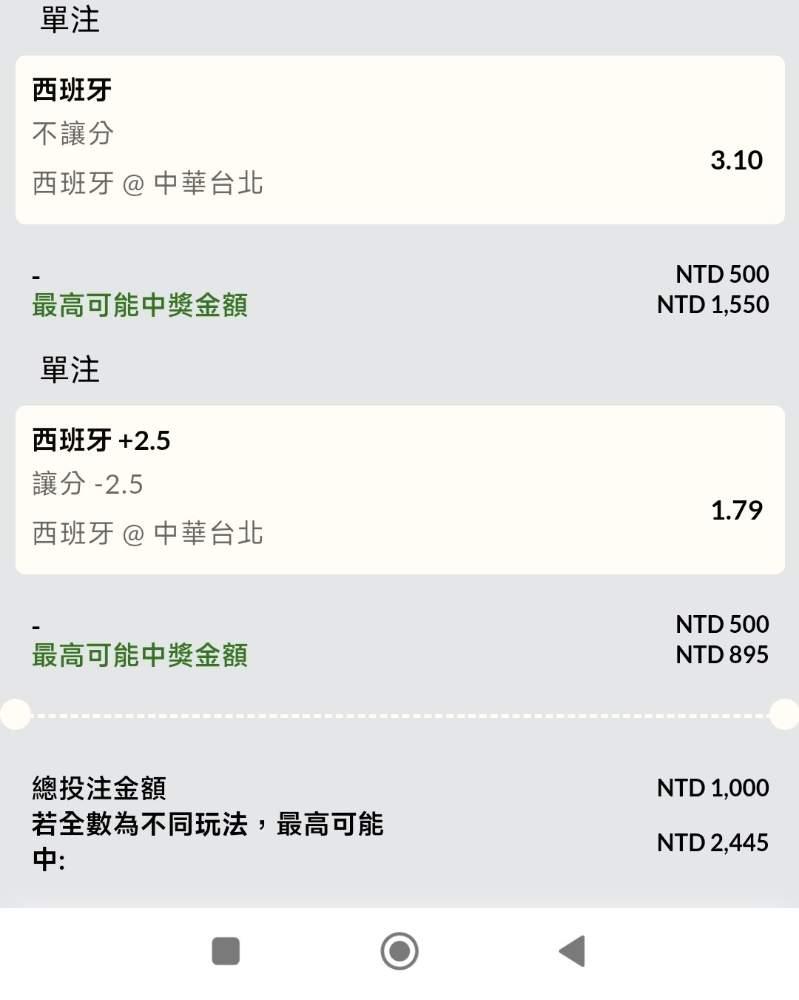Click the NTD 1,000 total stake amount
Viewport: 799px width, 1000px height.
tap(713, 788)
